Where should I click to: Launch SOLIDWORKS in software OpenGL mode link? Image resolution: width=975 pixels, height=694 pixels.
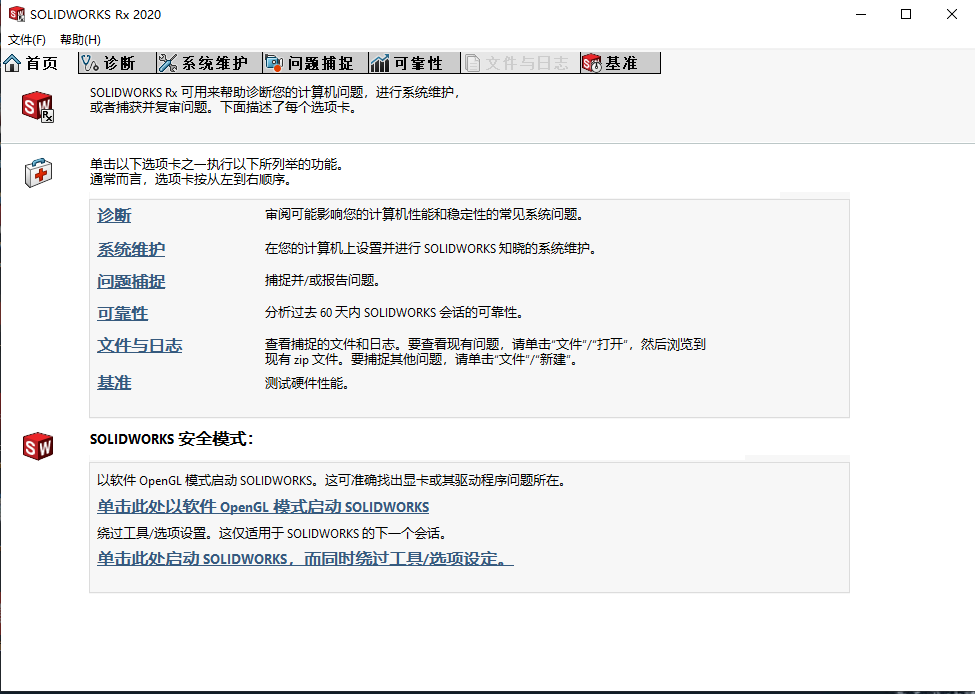pos(263,506)
